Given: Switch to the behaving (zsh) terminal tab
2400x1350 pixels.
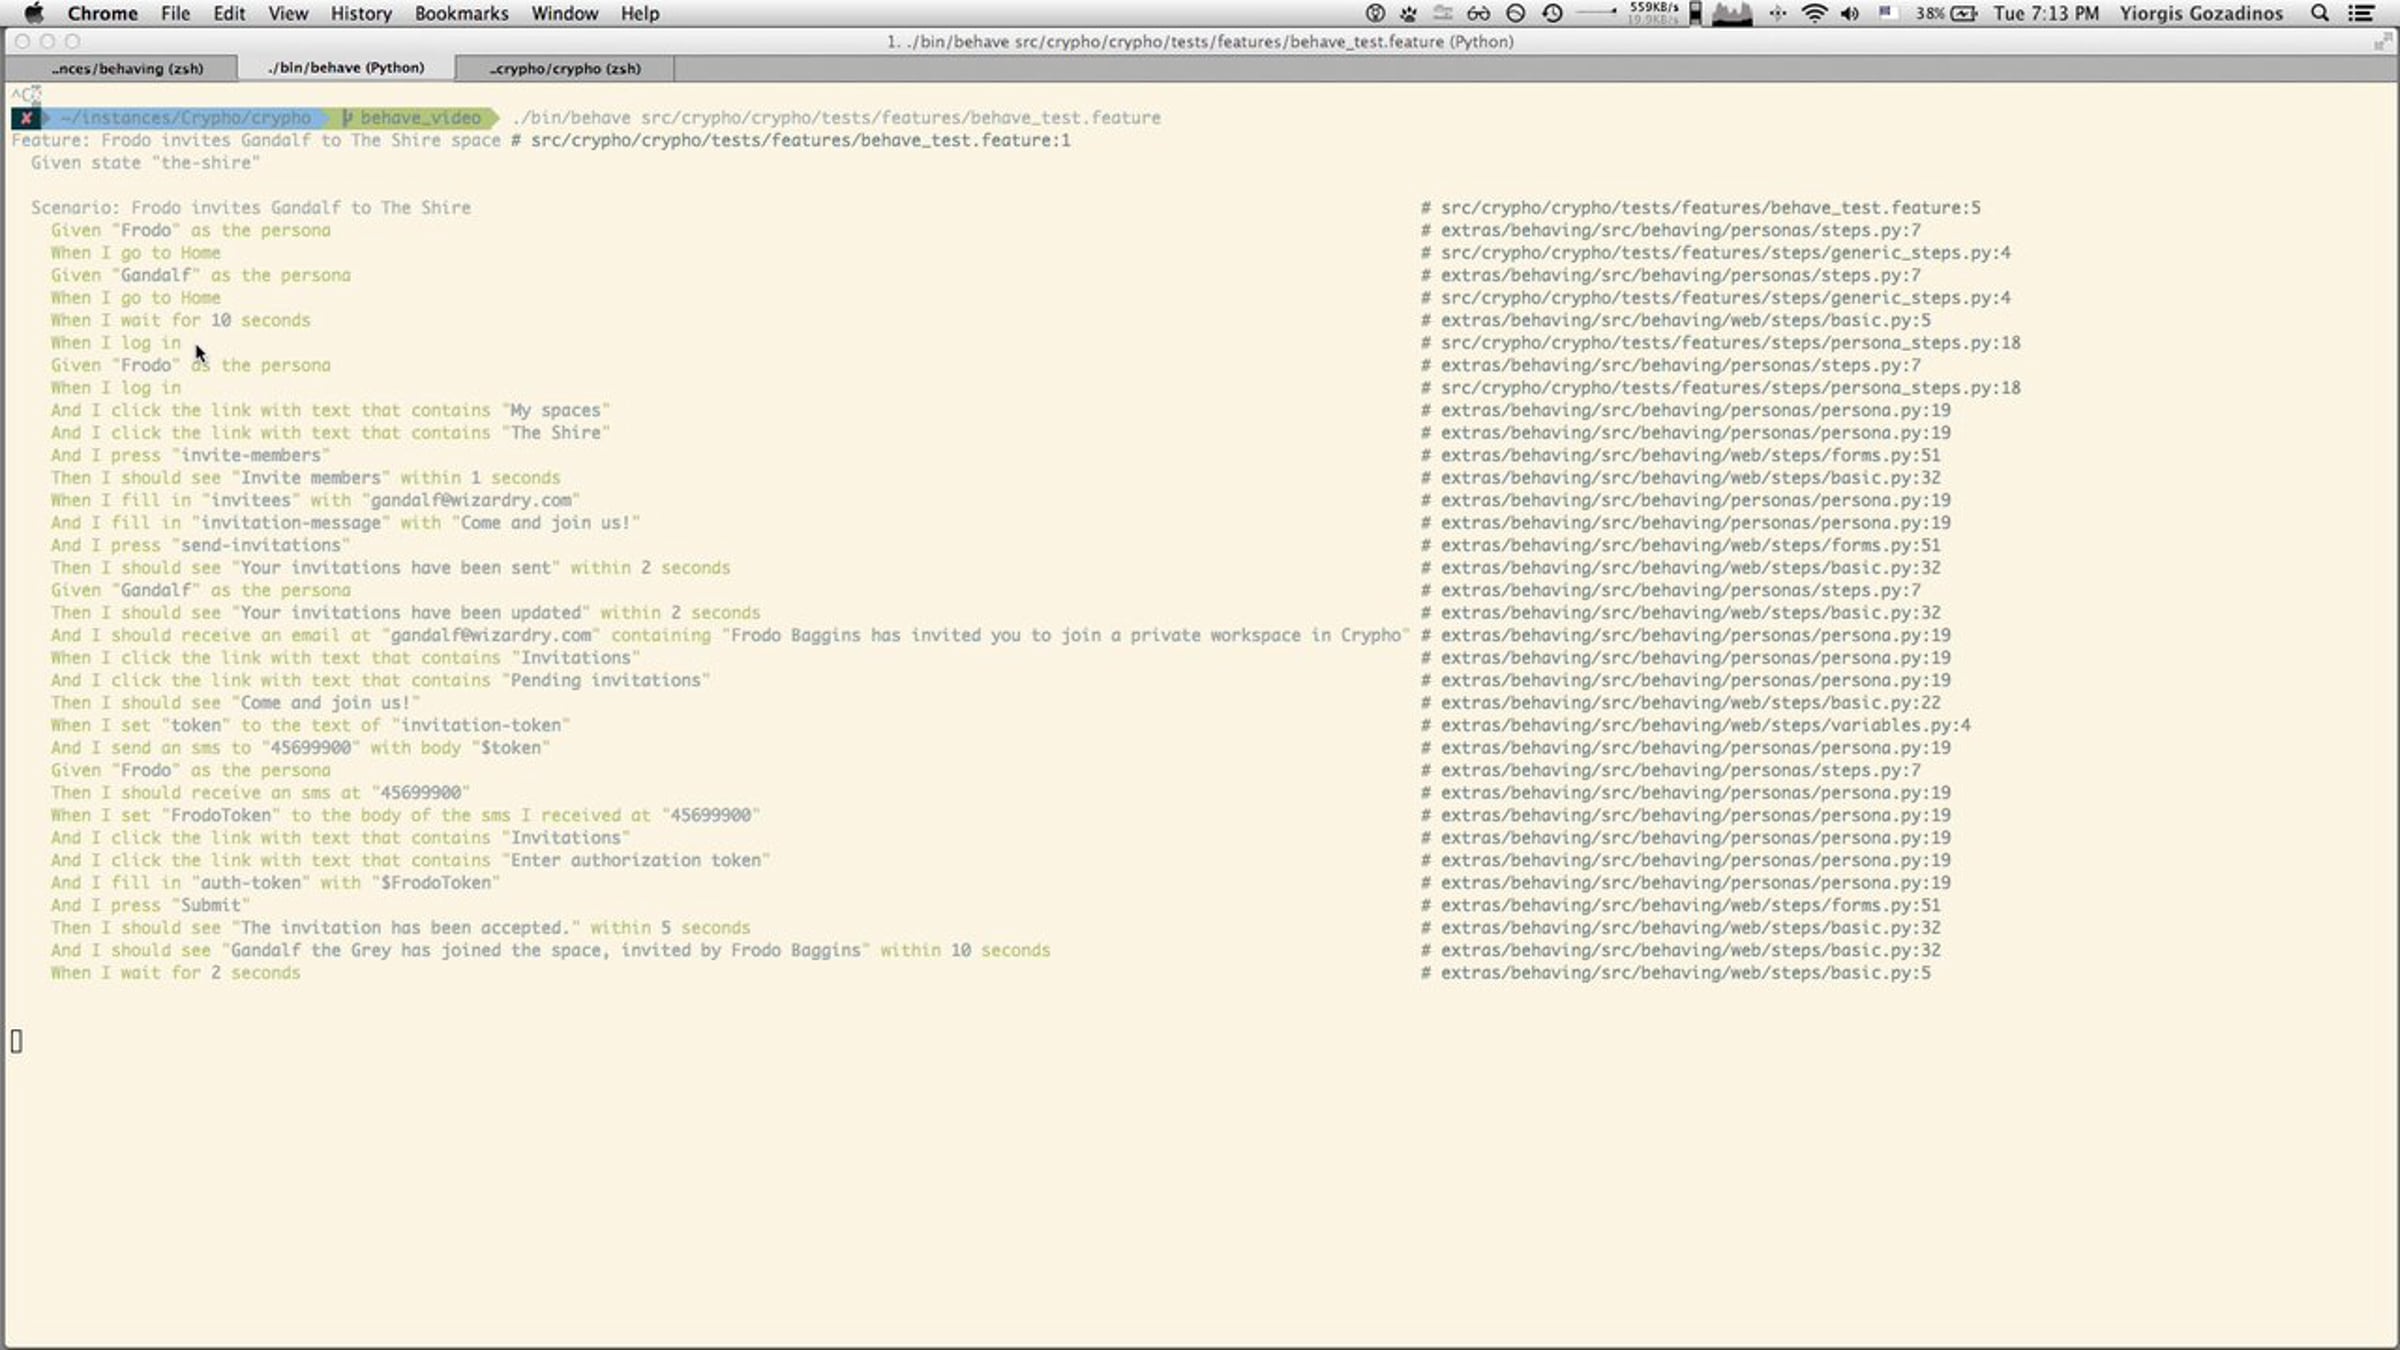Looking at the screenshot, I should [121, 68].
